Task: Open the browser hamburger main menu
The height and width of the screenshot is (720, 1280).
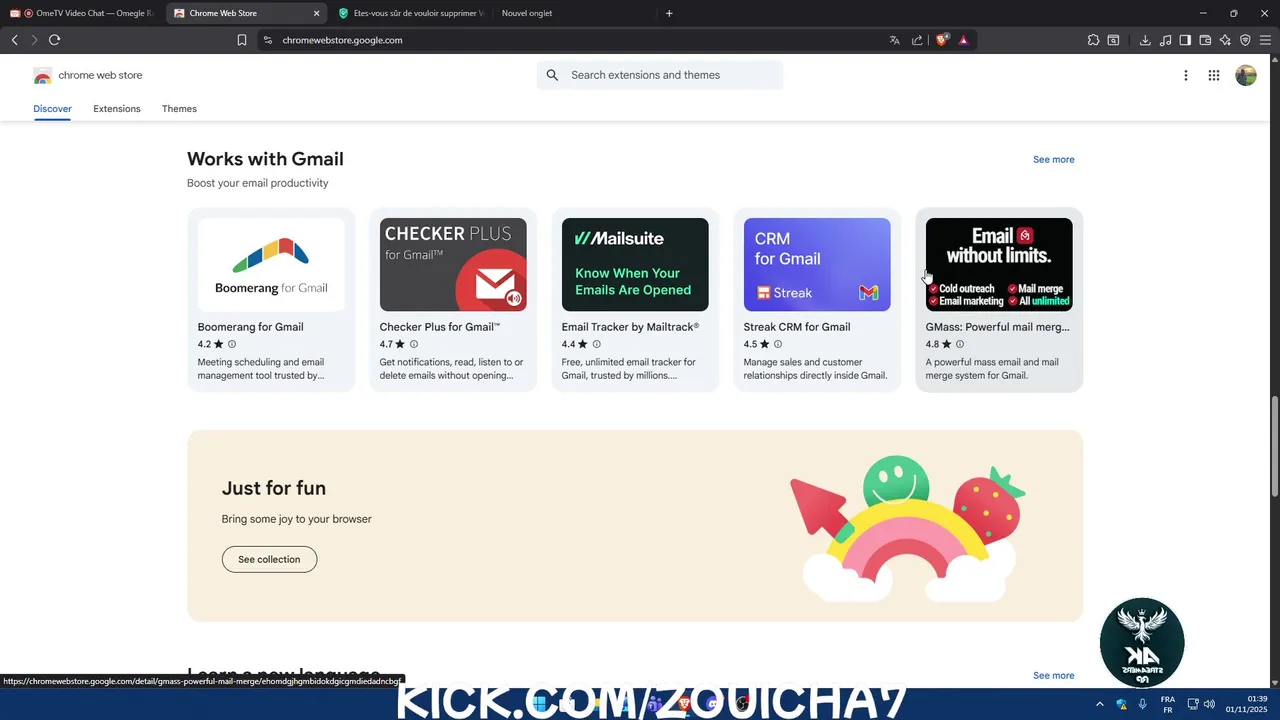Action: tap(1265, 40)
